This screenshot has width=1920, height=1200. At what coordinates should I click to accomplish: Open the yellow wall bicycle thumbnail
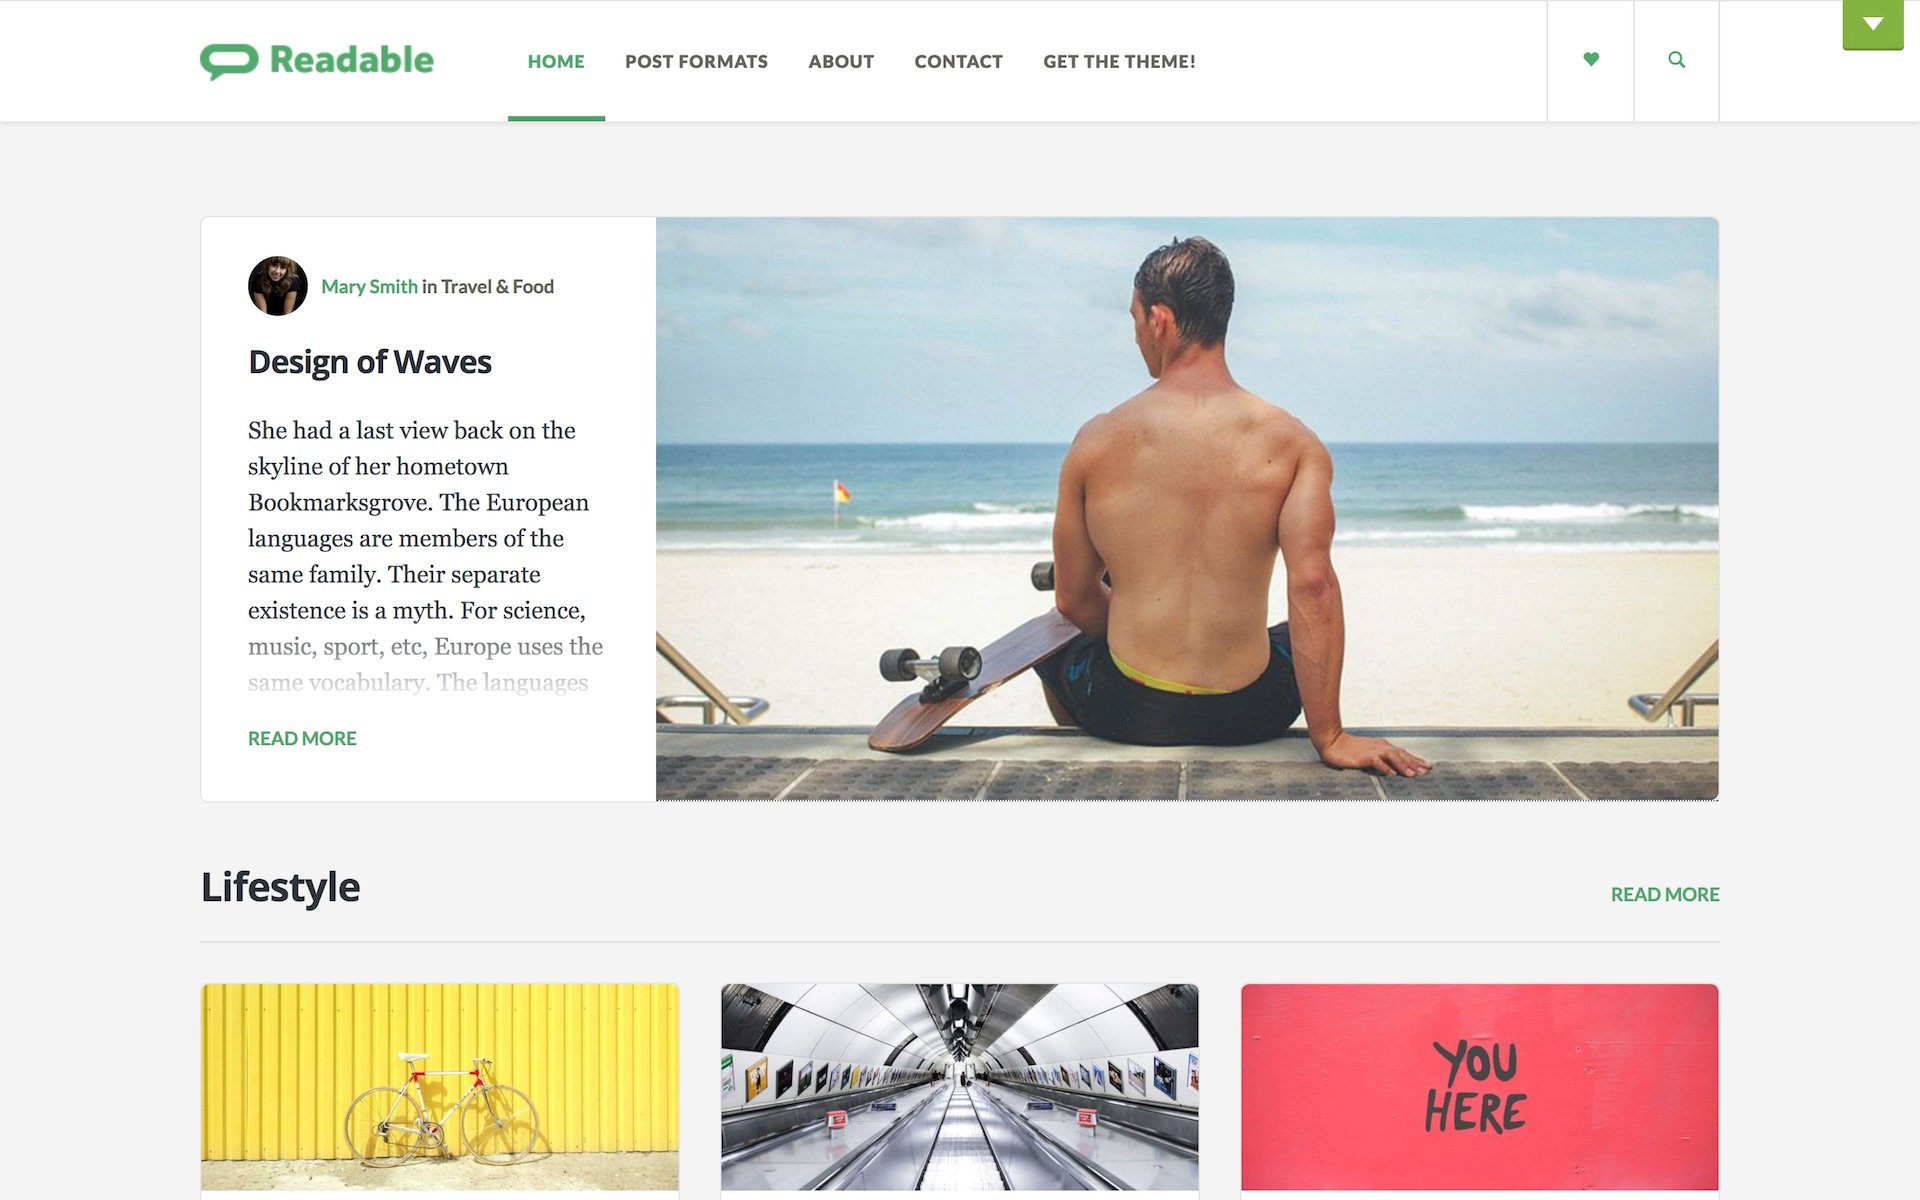pos(440,1087)
